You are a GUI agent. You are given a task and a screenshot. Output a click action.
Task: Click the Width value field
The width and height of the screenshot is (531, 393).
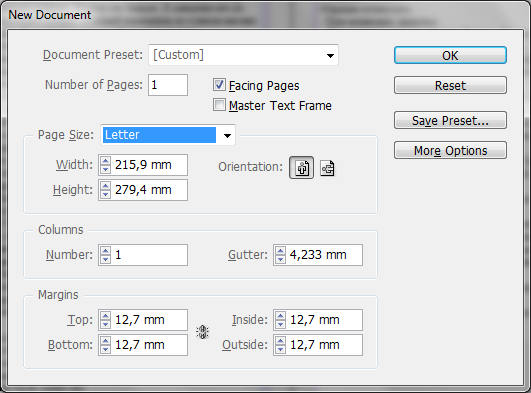[149, 165]
